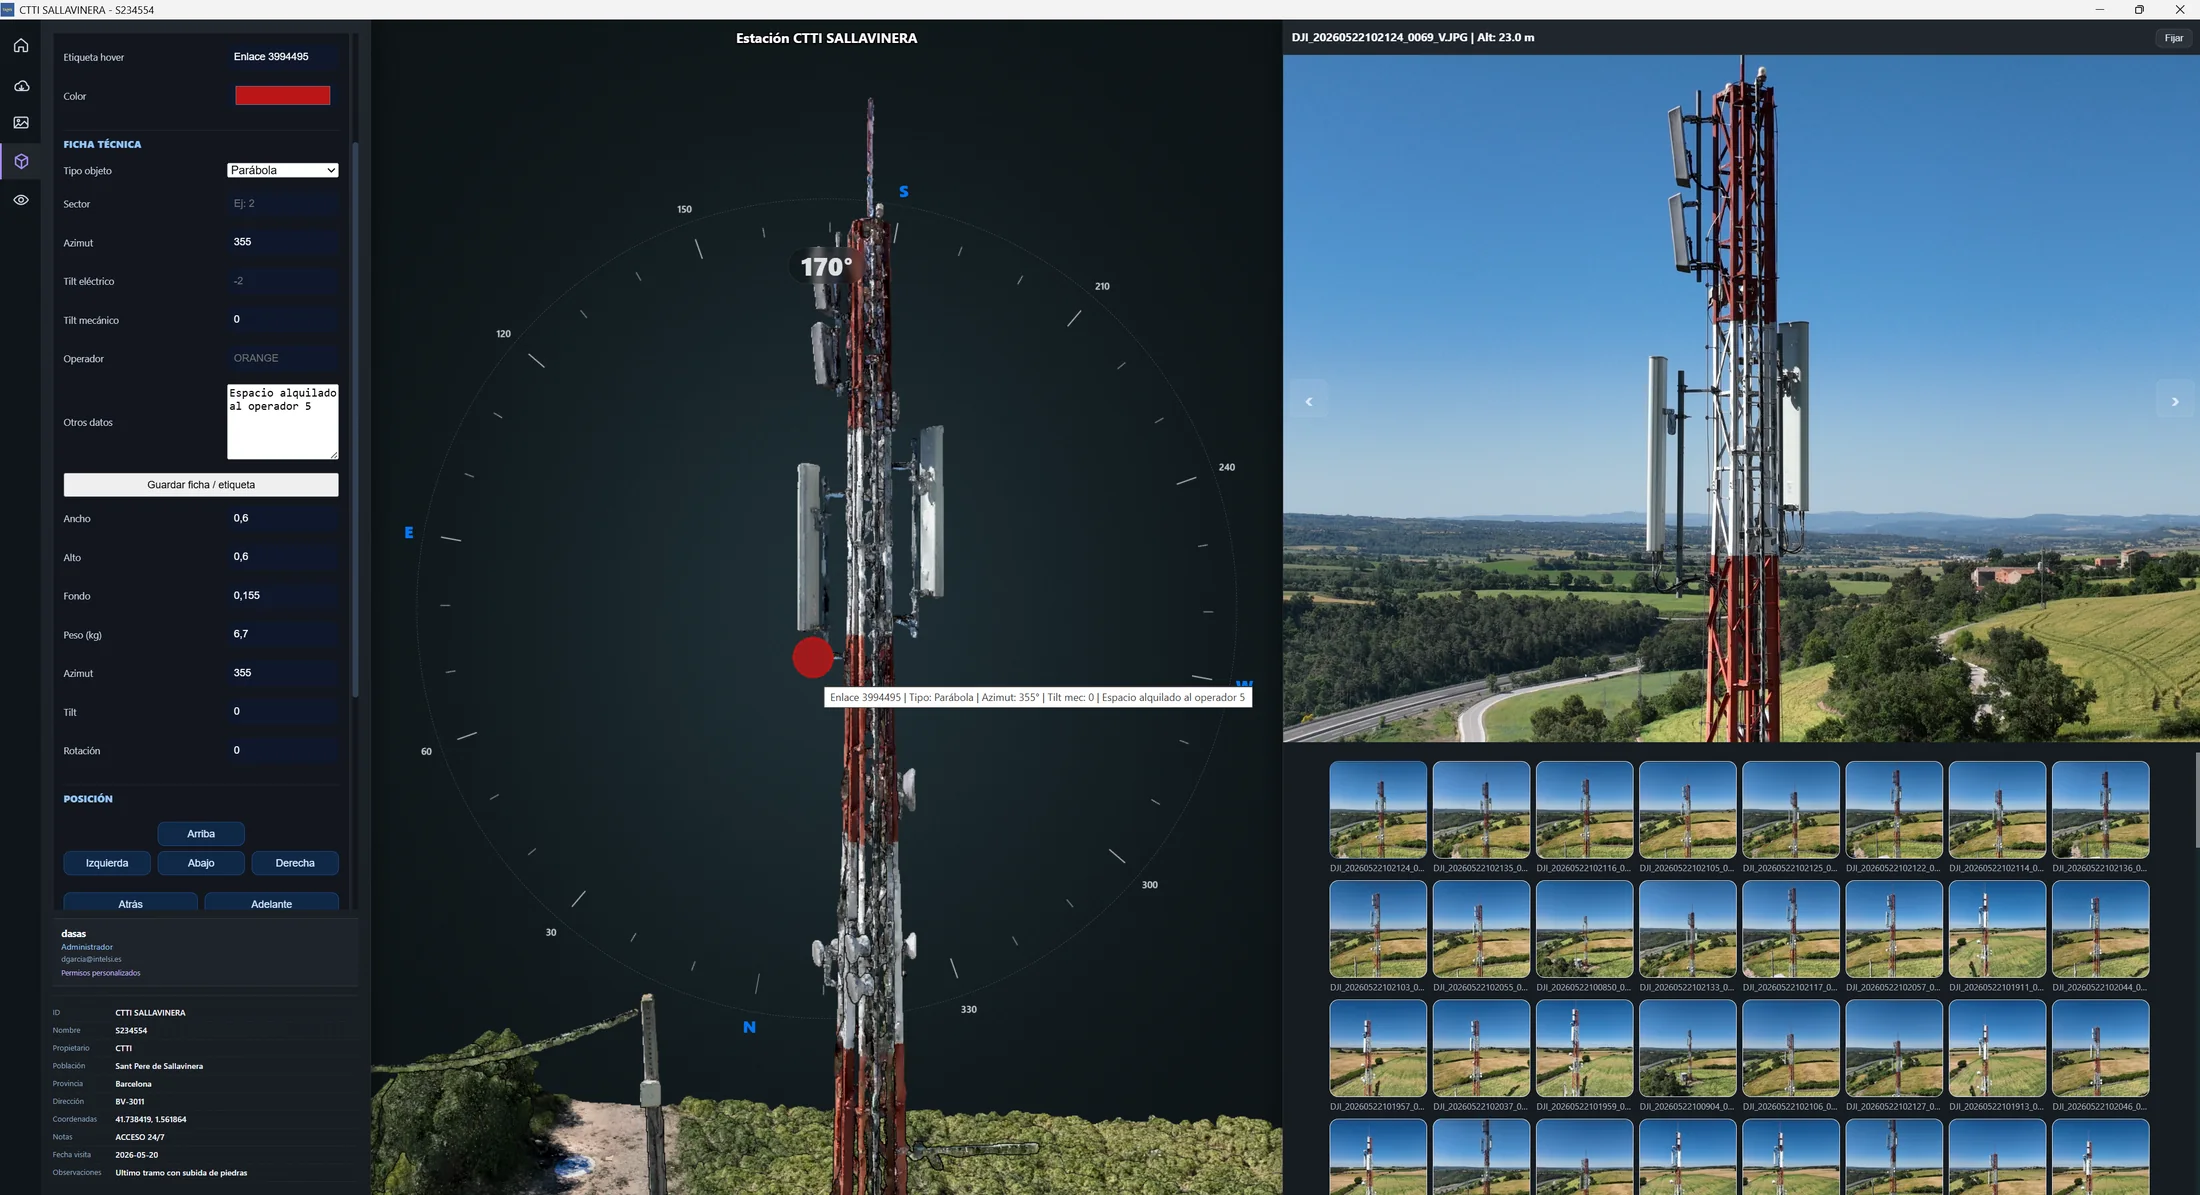Open thumbnail DJI_20260522102057_0...

[x=1894, y=929]
